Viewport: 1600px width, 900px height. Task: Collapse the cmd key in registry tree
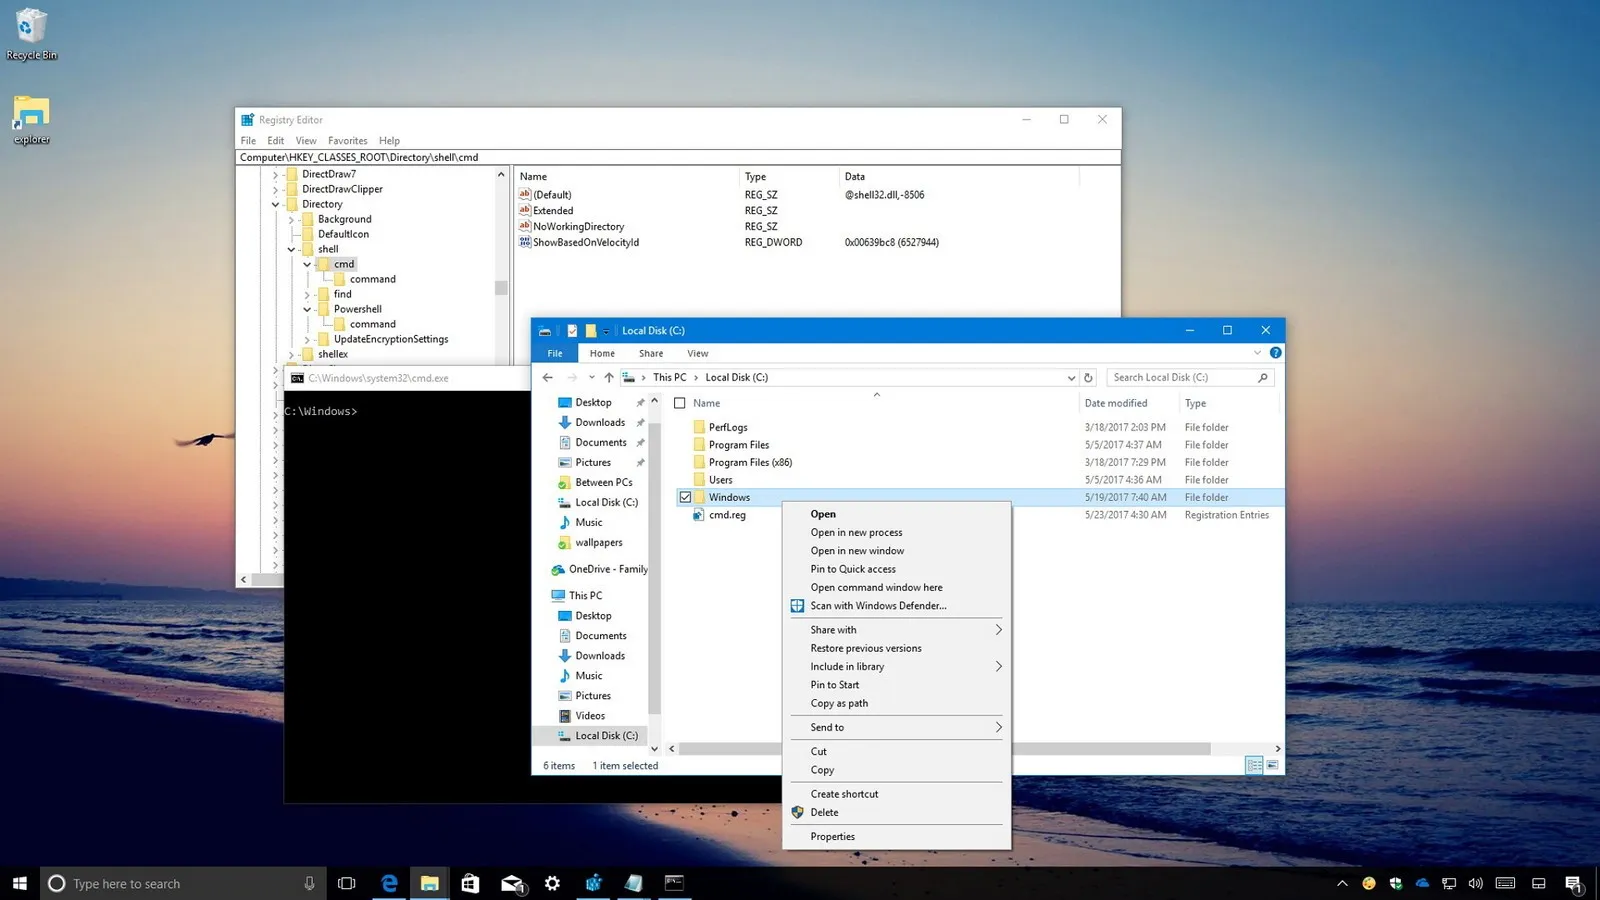coord(307,264)
